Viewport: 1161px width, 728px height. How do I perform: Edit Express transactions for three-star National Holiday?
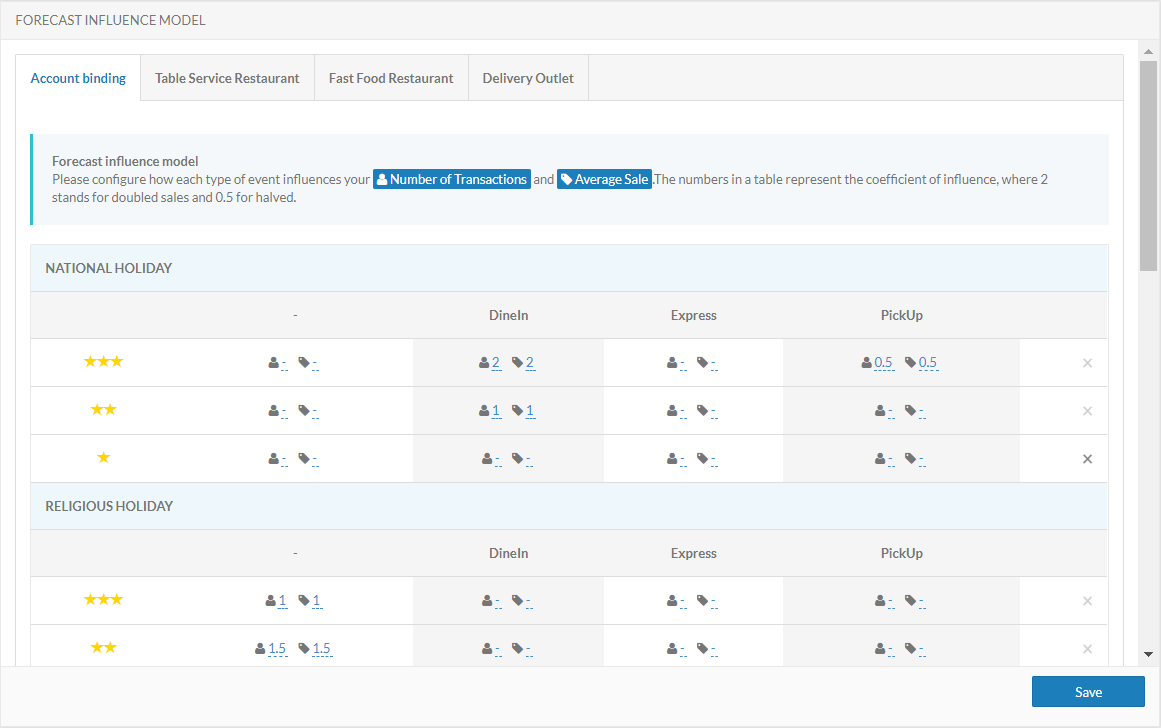pyautogui.click(x=683, y=363)
